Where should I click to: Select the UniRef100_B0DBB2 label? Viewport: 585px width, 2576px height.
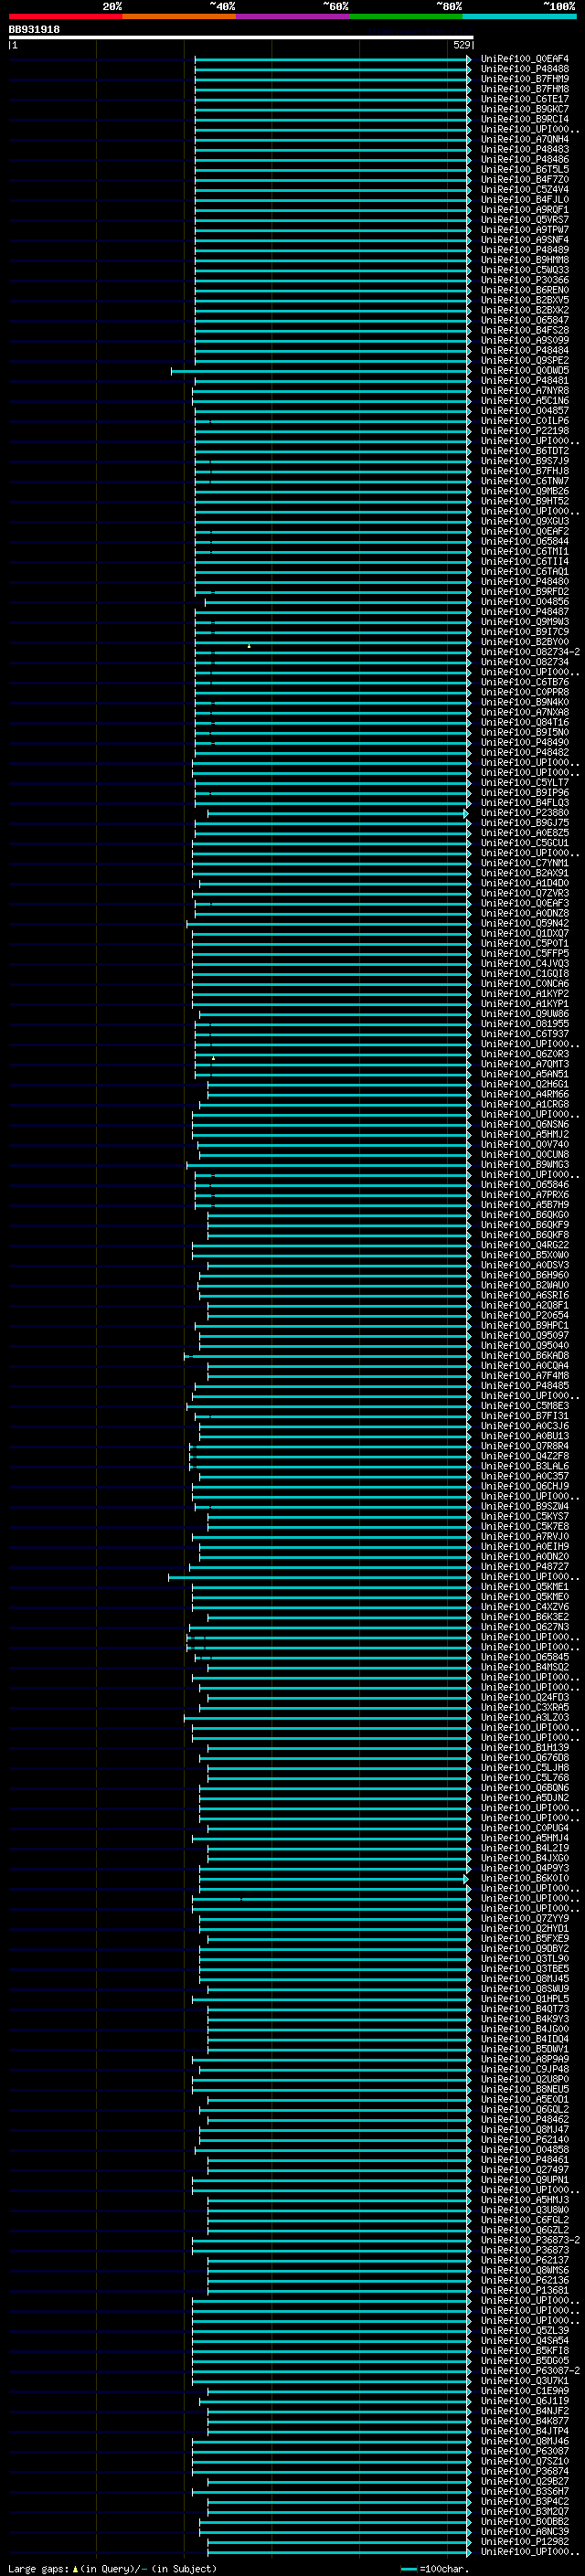524,2521
